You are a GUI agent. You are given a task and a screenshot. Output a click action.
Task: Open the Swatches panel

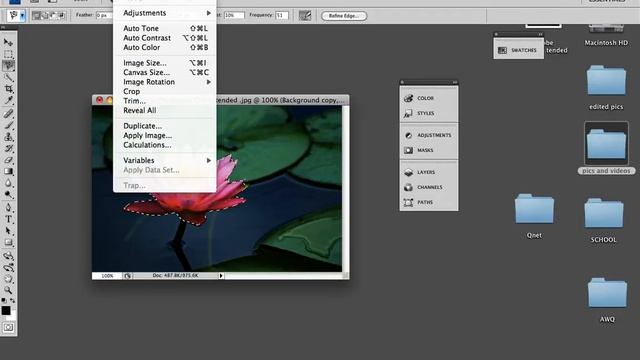(x=518, y=50)
